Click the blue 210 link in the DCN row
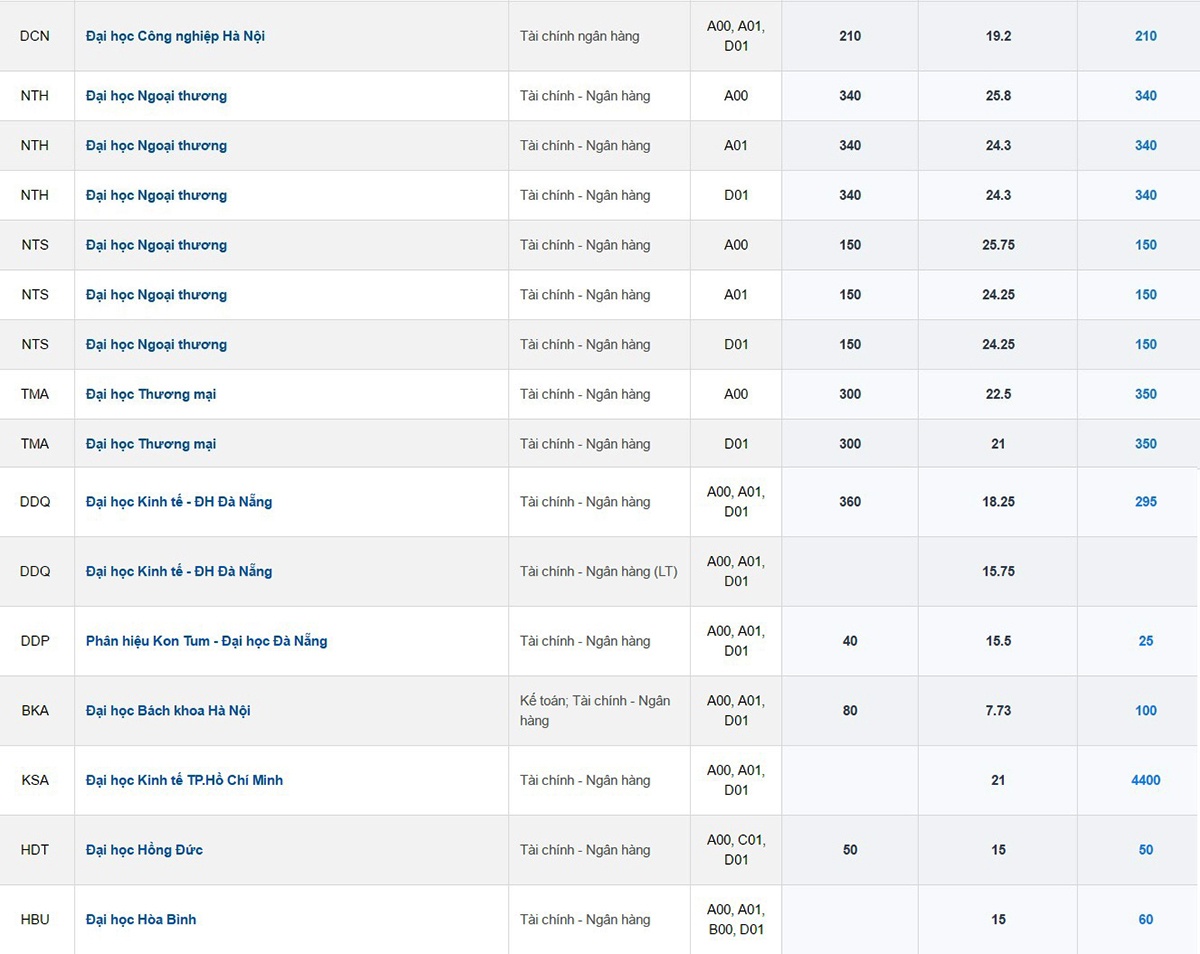This screenshot has height=954, width=1200. point(1146,36)
